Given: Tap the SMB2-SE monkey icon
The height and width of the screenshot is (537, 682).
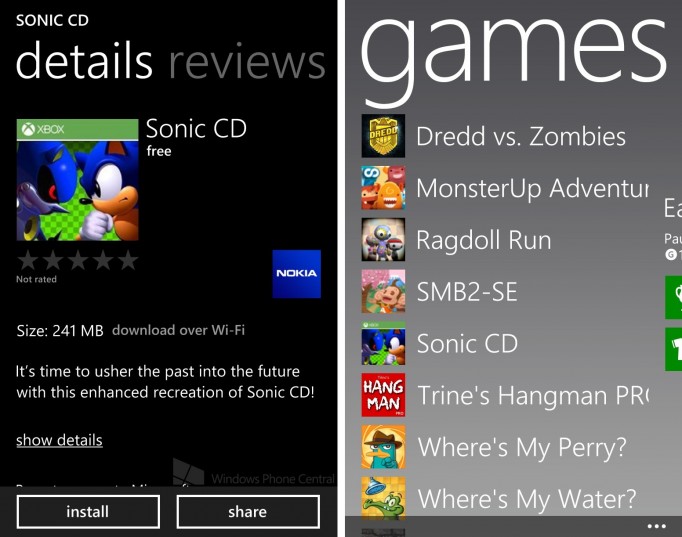Looking at the screenshot, I should click(x=383, y=291).
